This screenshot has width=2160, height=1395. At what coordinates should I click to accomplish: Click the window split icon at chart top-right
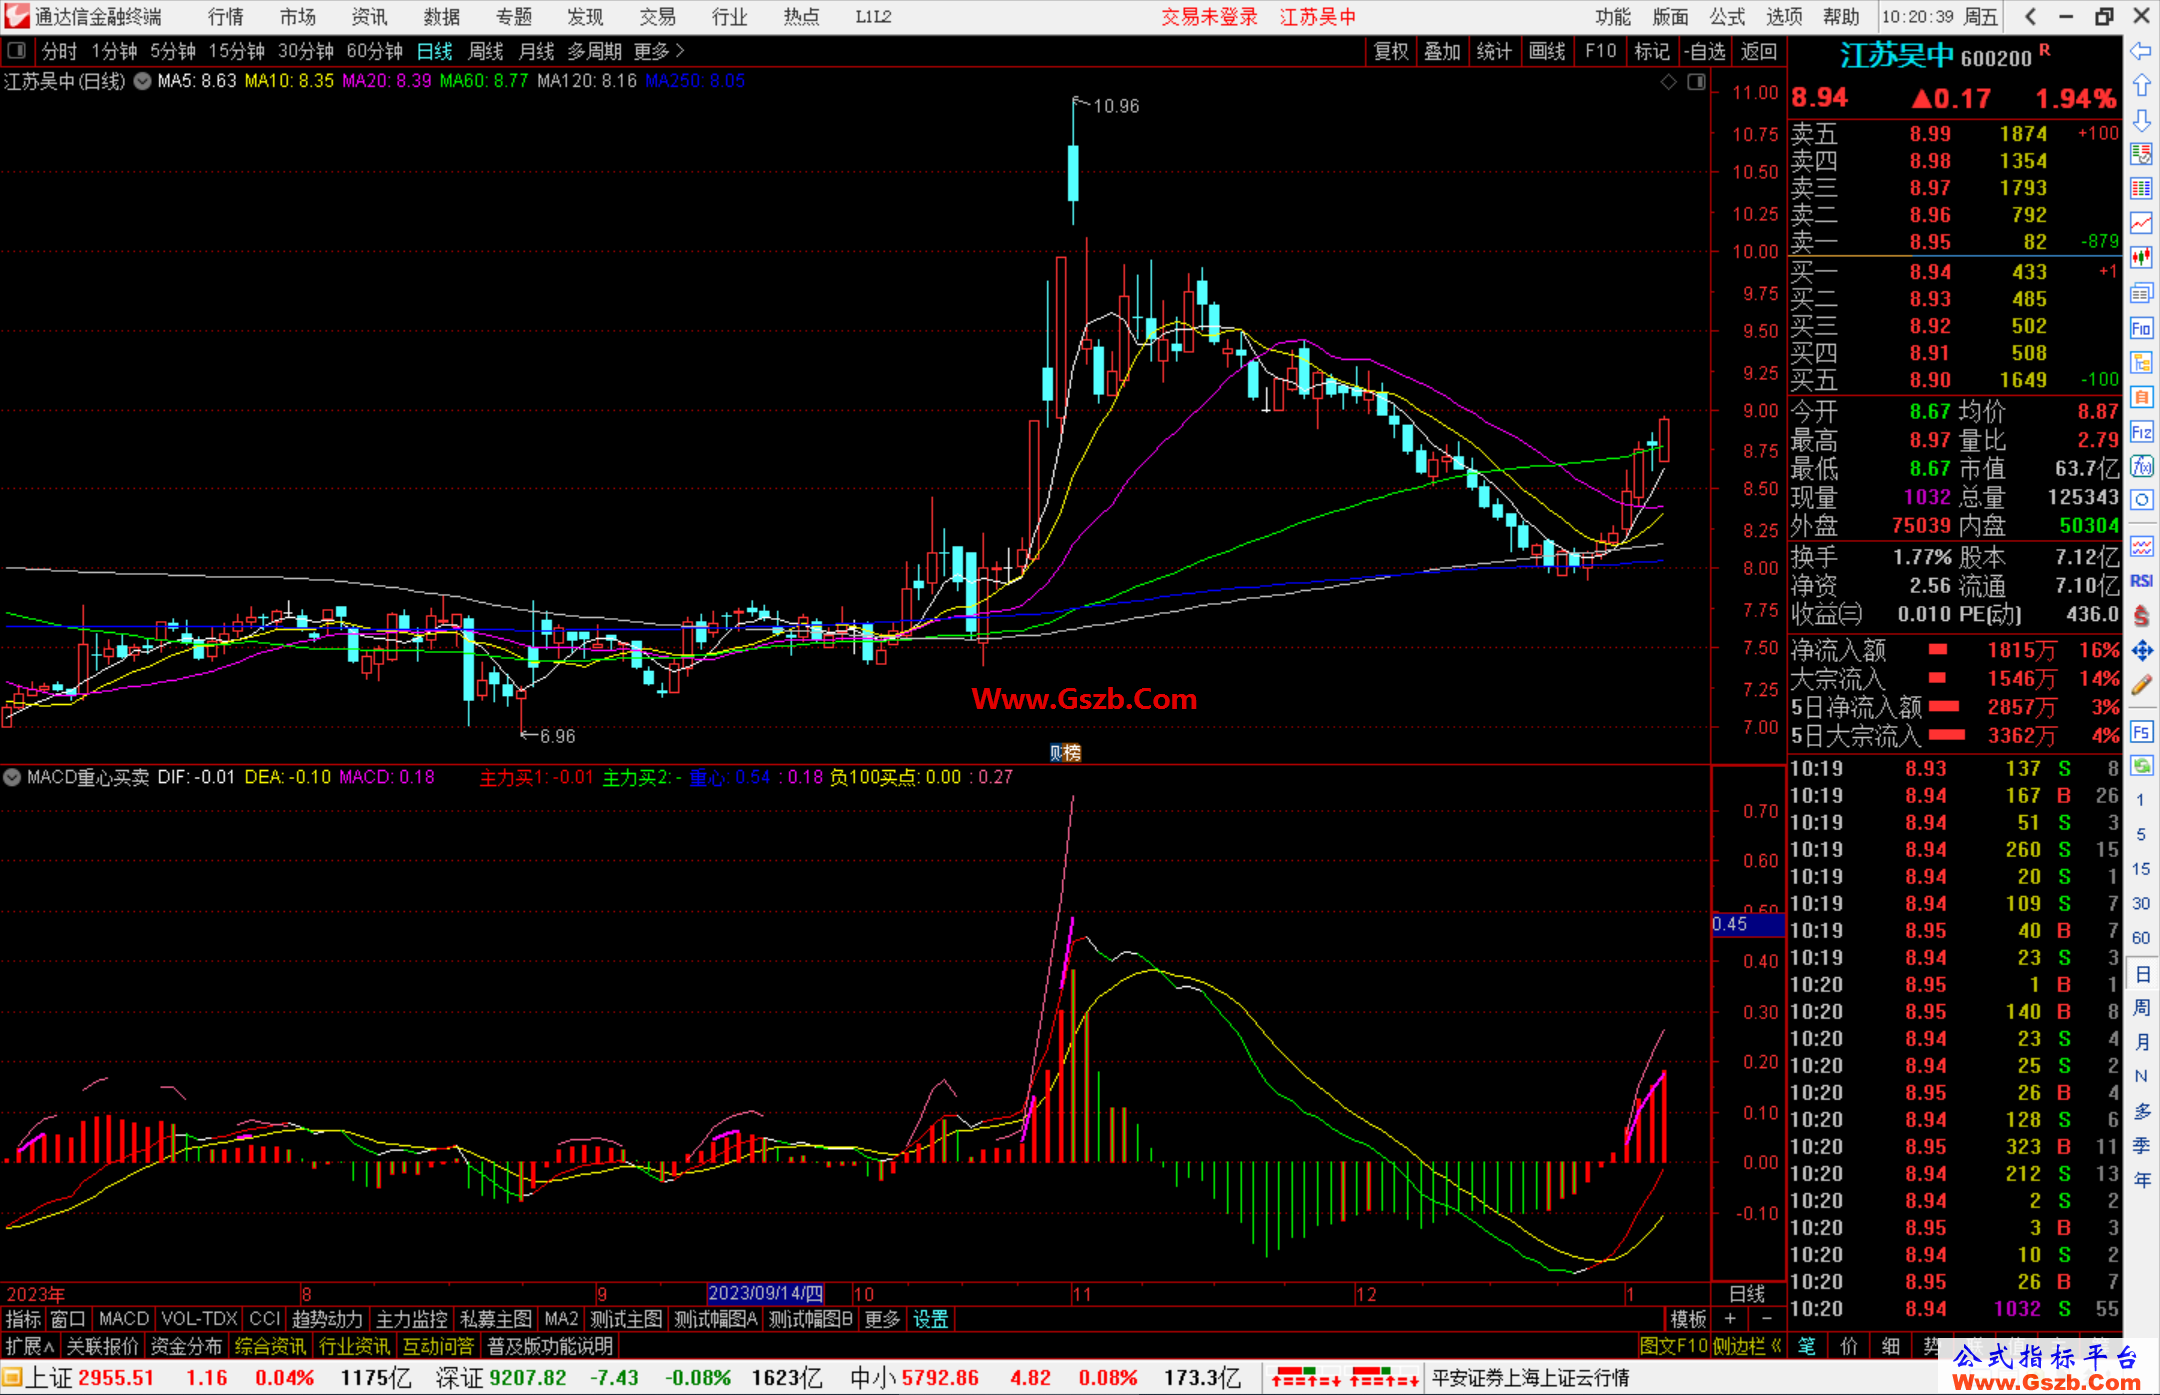pos(1696,82)
